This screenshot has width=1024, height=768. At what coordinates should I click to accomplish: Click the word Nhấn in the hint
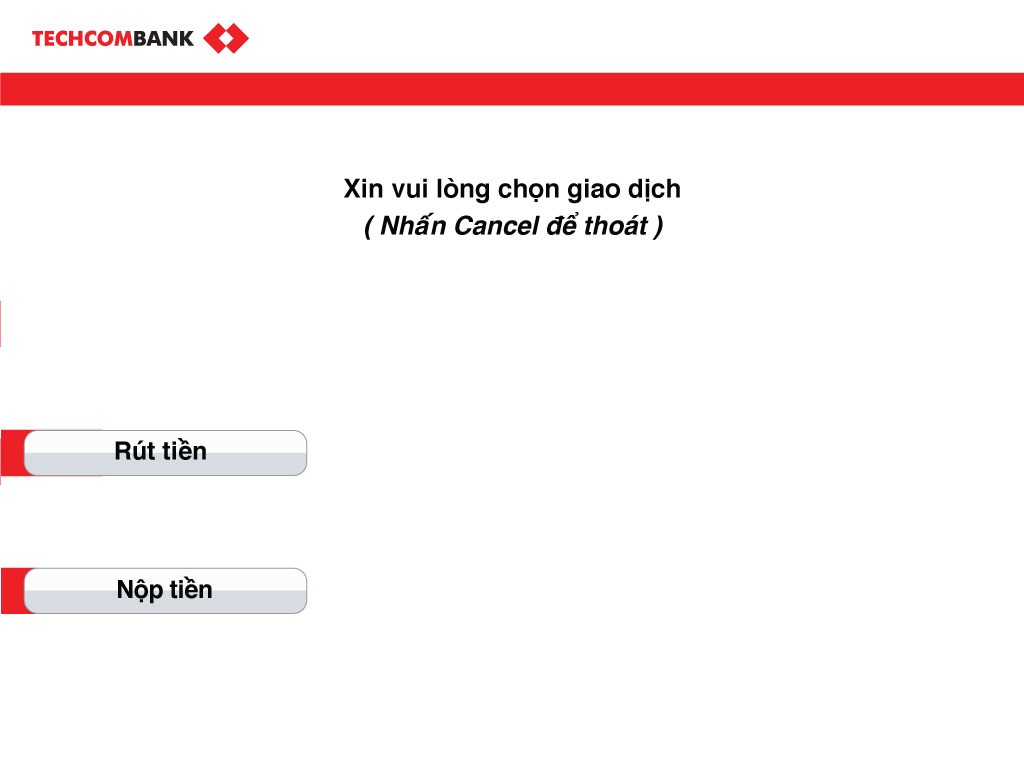(414, 227)
